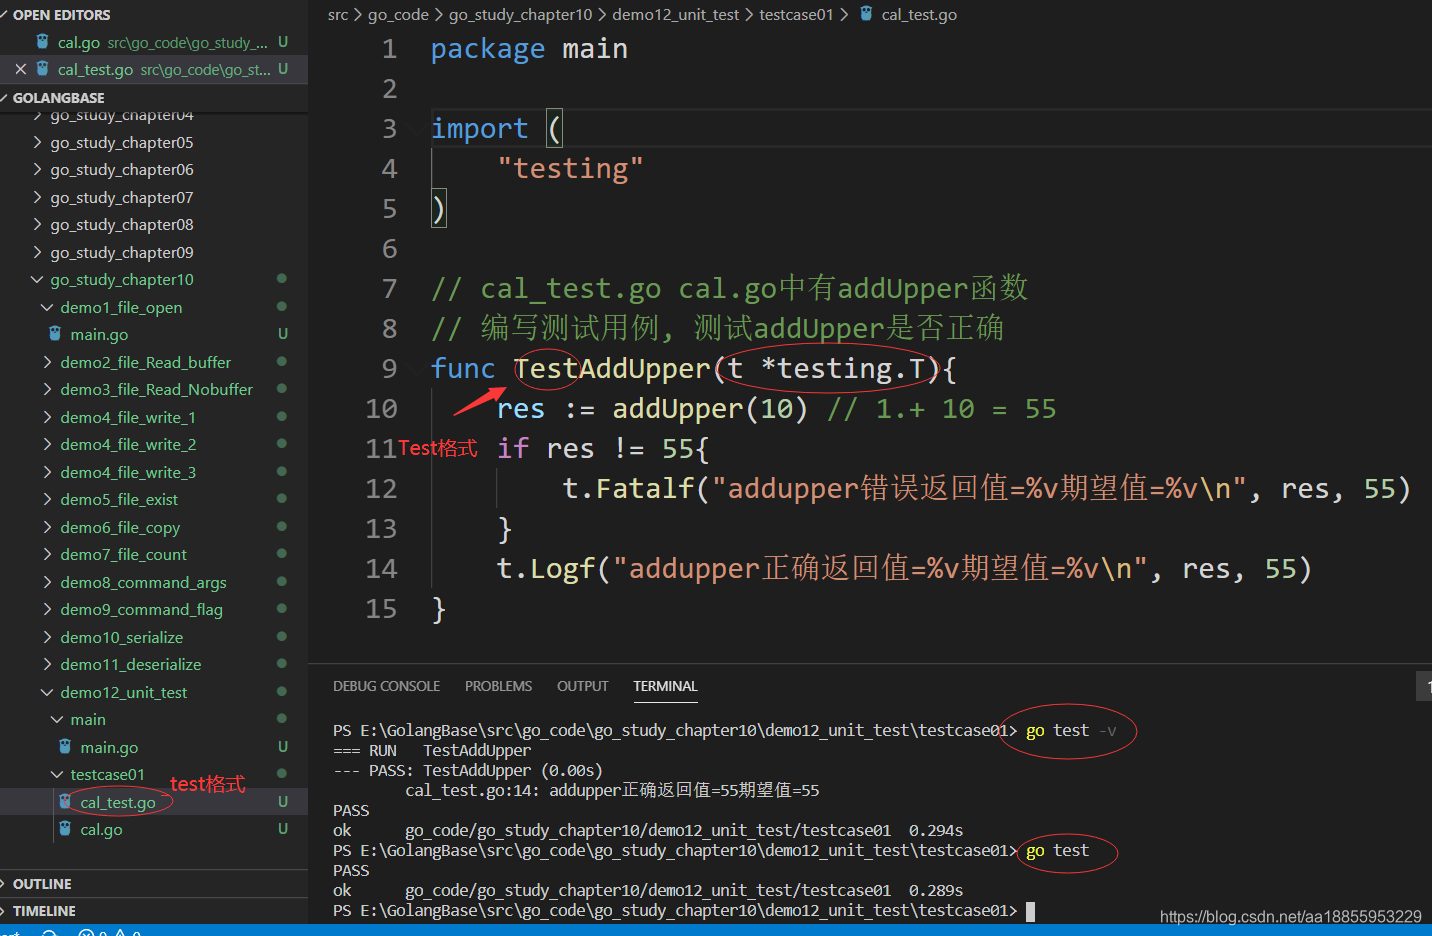
Task: Select the TERMINAL panel tab
Action: pos(665,686)
